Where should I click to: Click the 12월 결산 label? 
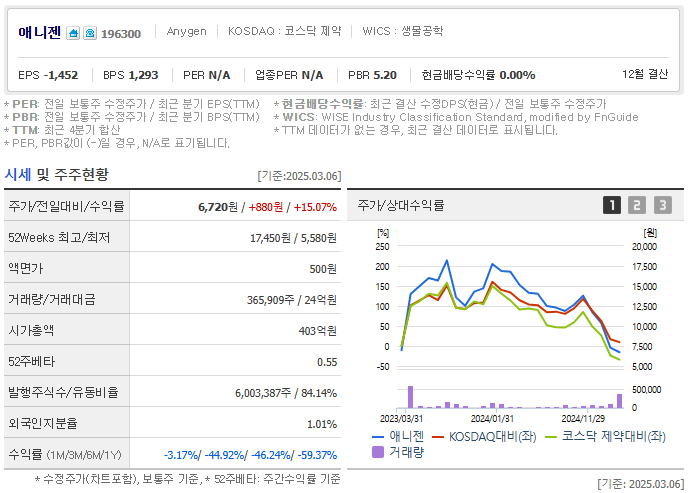(645, 74)
